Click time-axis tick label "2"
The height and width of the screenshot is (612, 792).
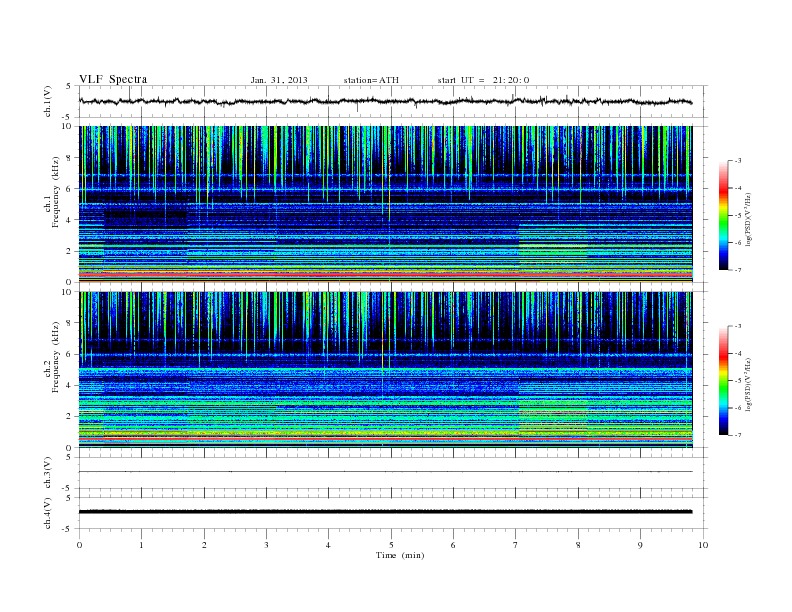pos(204,545)
